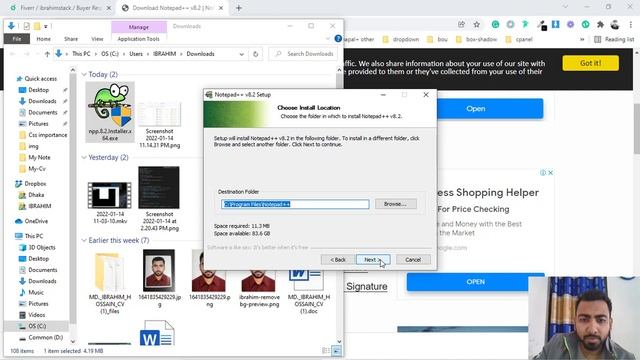The height and width of the screenshot is (360, 640).
Task: Open the View ribbon tab
Action: [97, 39]
